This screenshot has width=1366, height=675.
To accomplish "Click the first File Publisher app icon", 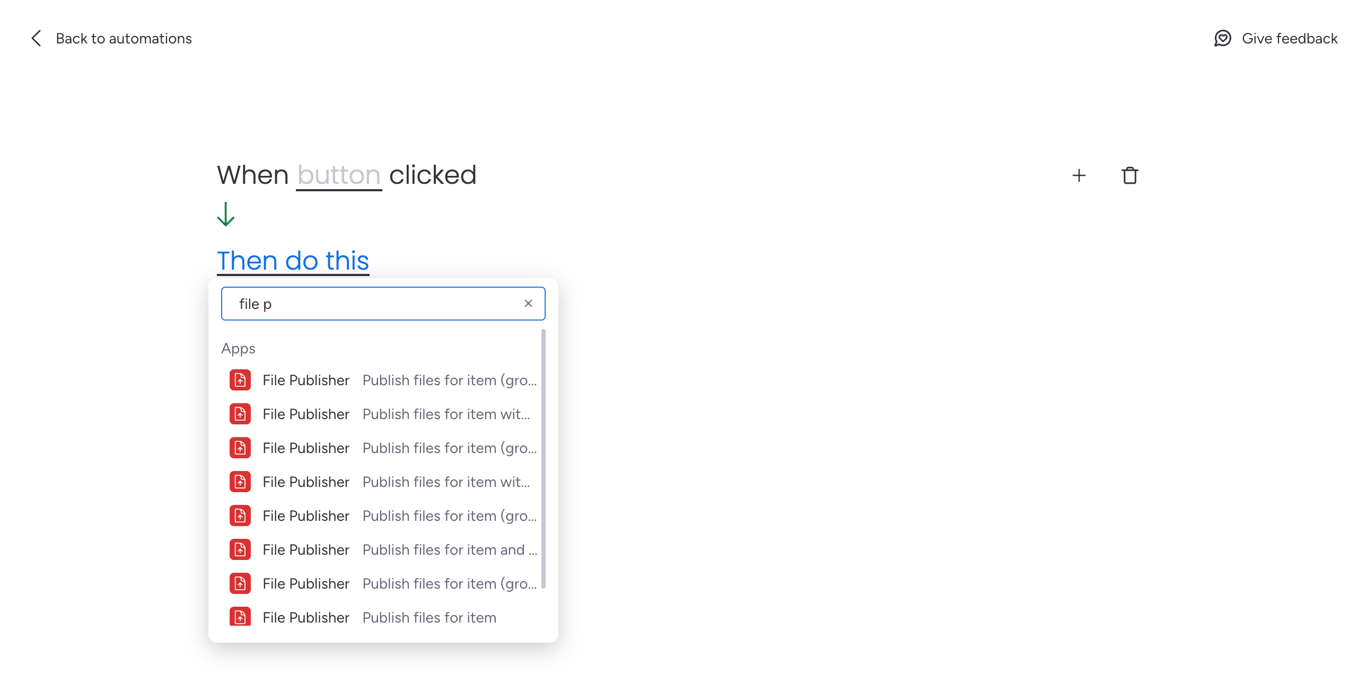I will [x=240, y=380].
